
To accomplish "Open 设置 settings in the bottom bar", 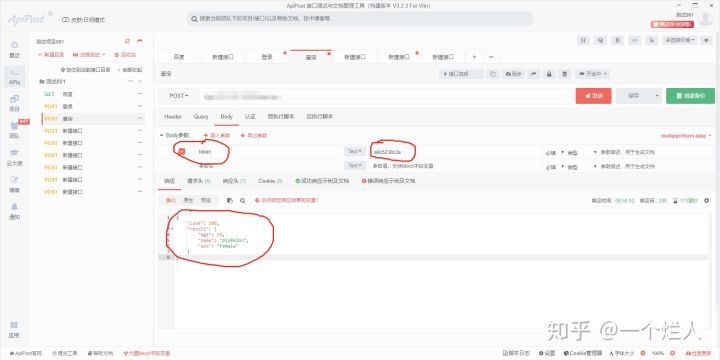I will (x=547, y=353).
